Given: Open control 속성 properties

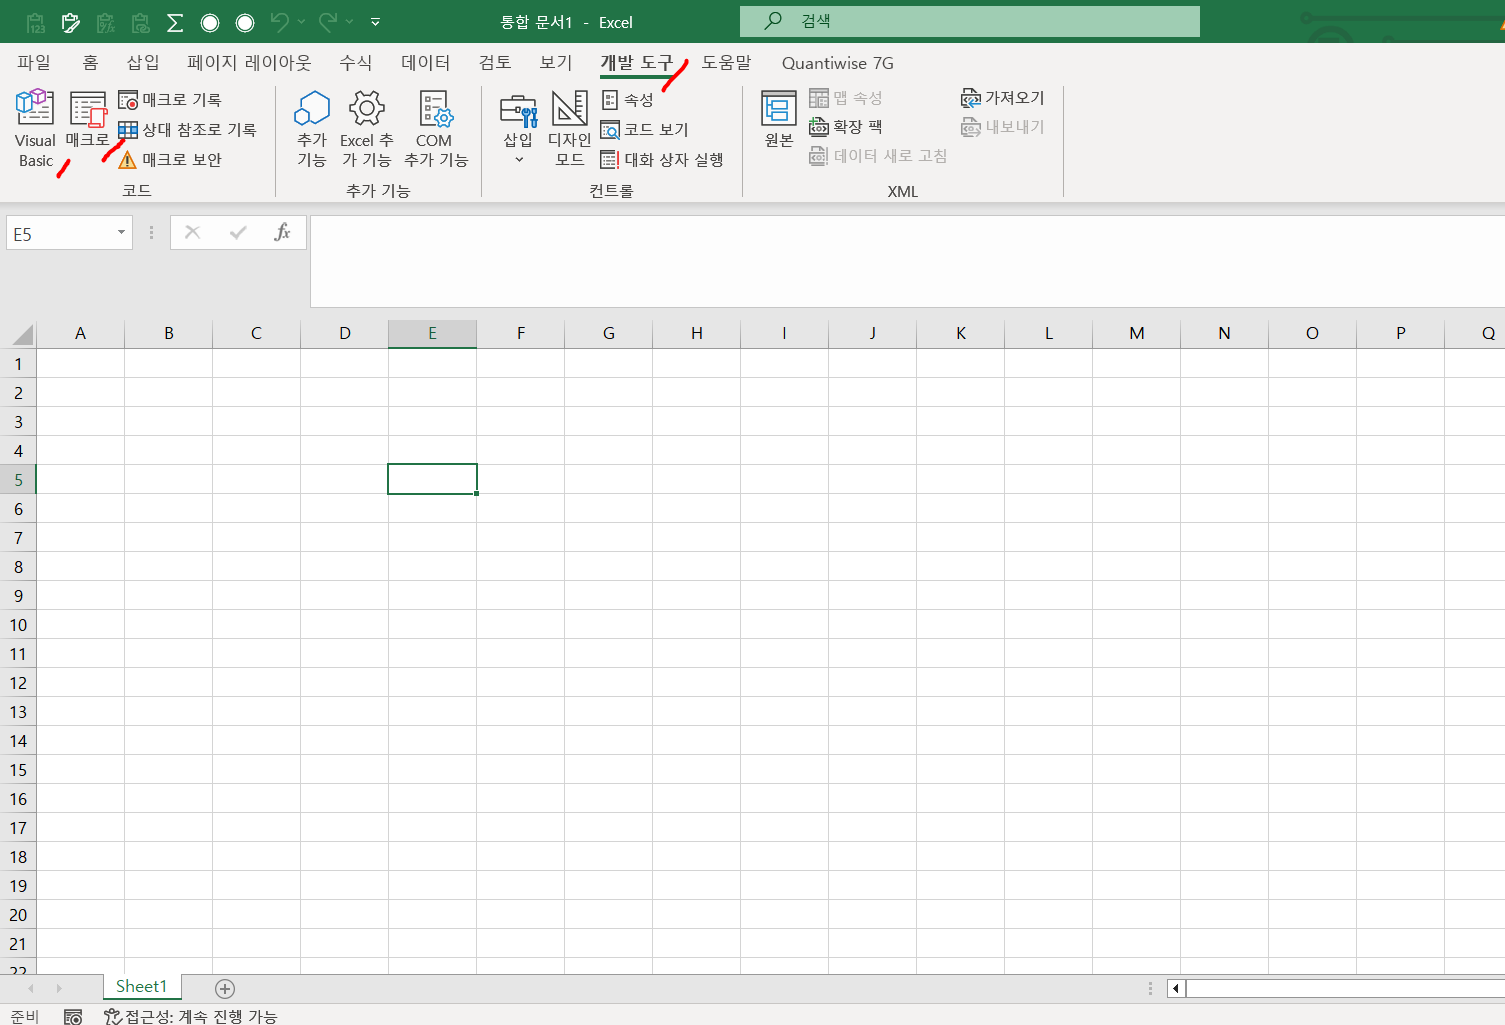Looking at the screenshot, I should click(628, 100).
